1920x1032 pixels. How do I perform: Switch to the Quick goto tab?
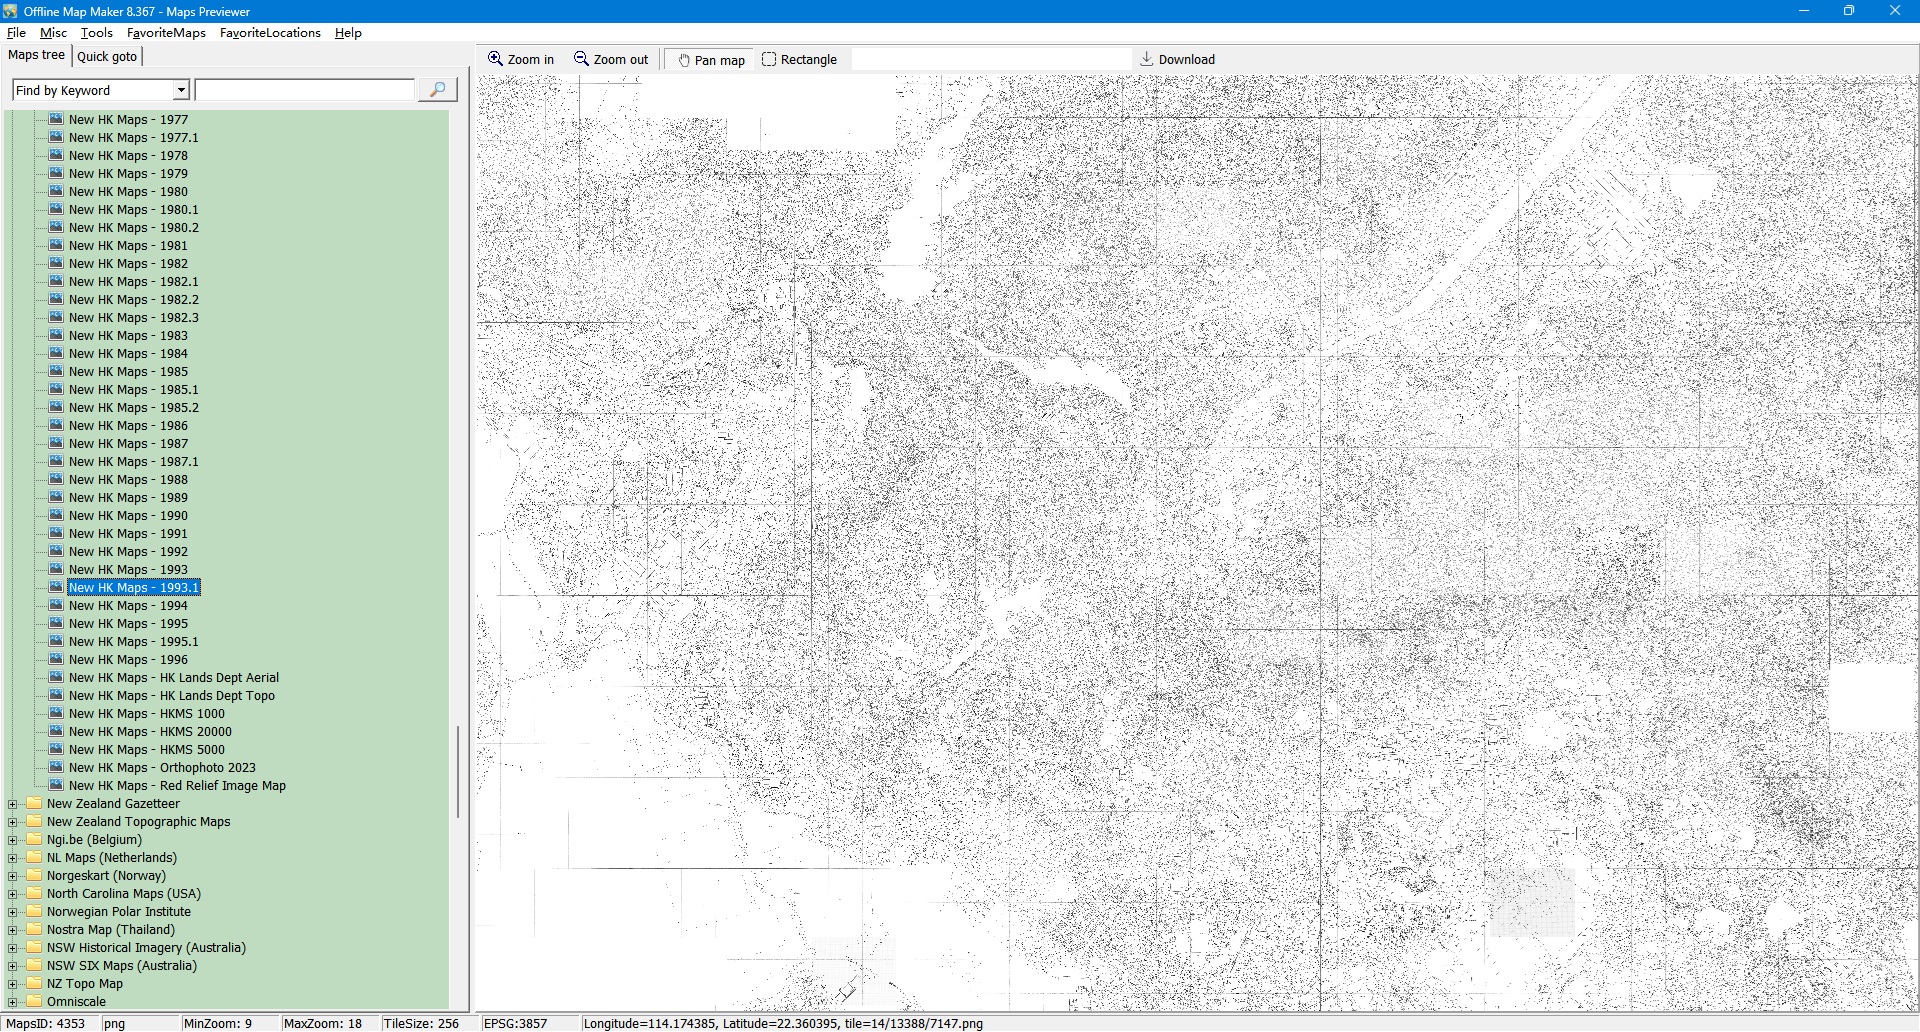[107, 57]
